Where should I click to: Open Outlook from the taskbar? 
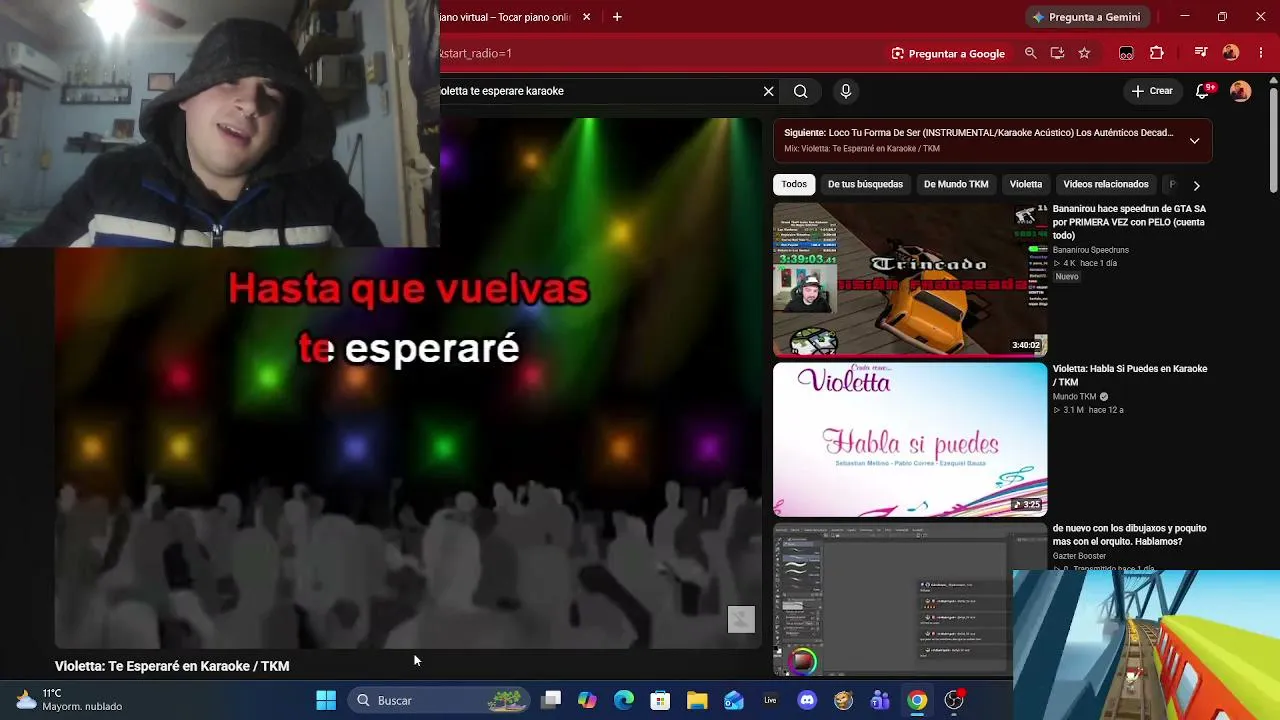734,700
